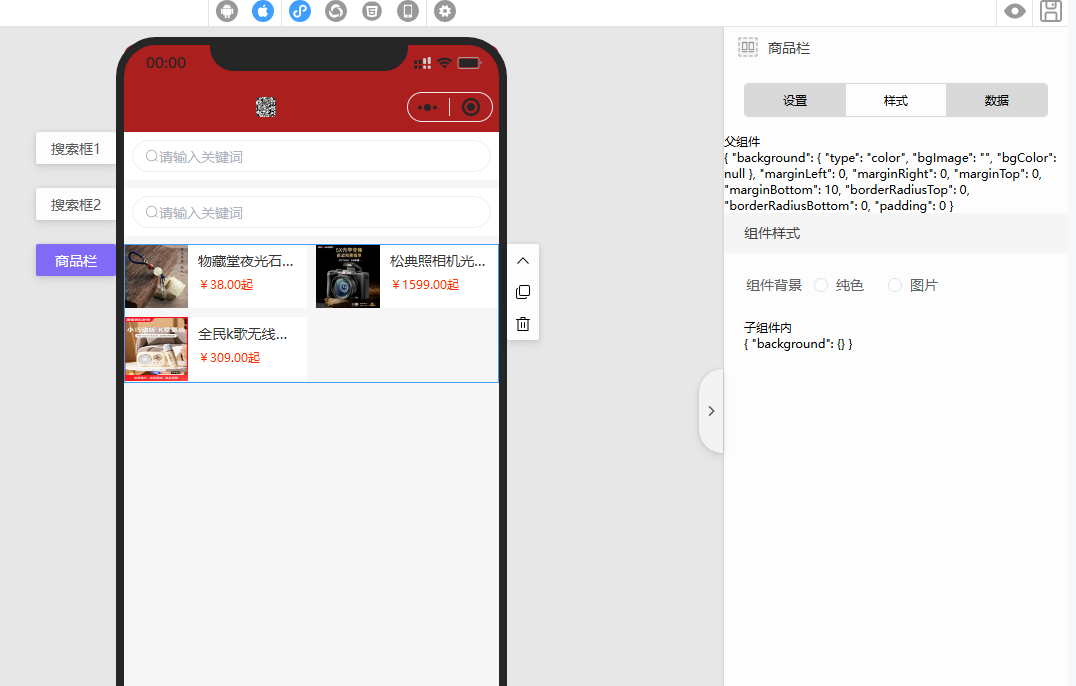The width and height of the screenshot is (1076, 686).
Task: Click the 搜索框1 component label
Action: click(76, 148)
